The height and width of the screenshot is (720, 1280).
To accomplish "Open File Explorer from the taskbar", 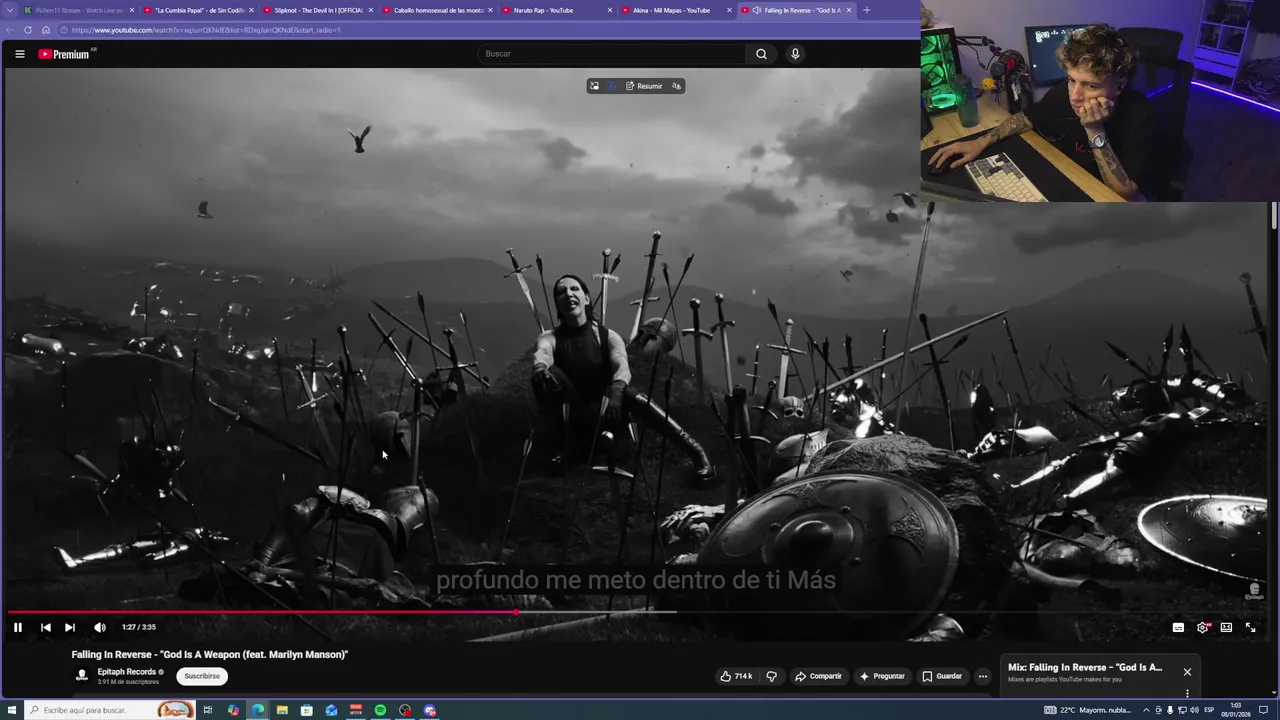I will [282, 710].
